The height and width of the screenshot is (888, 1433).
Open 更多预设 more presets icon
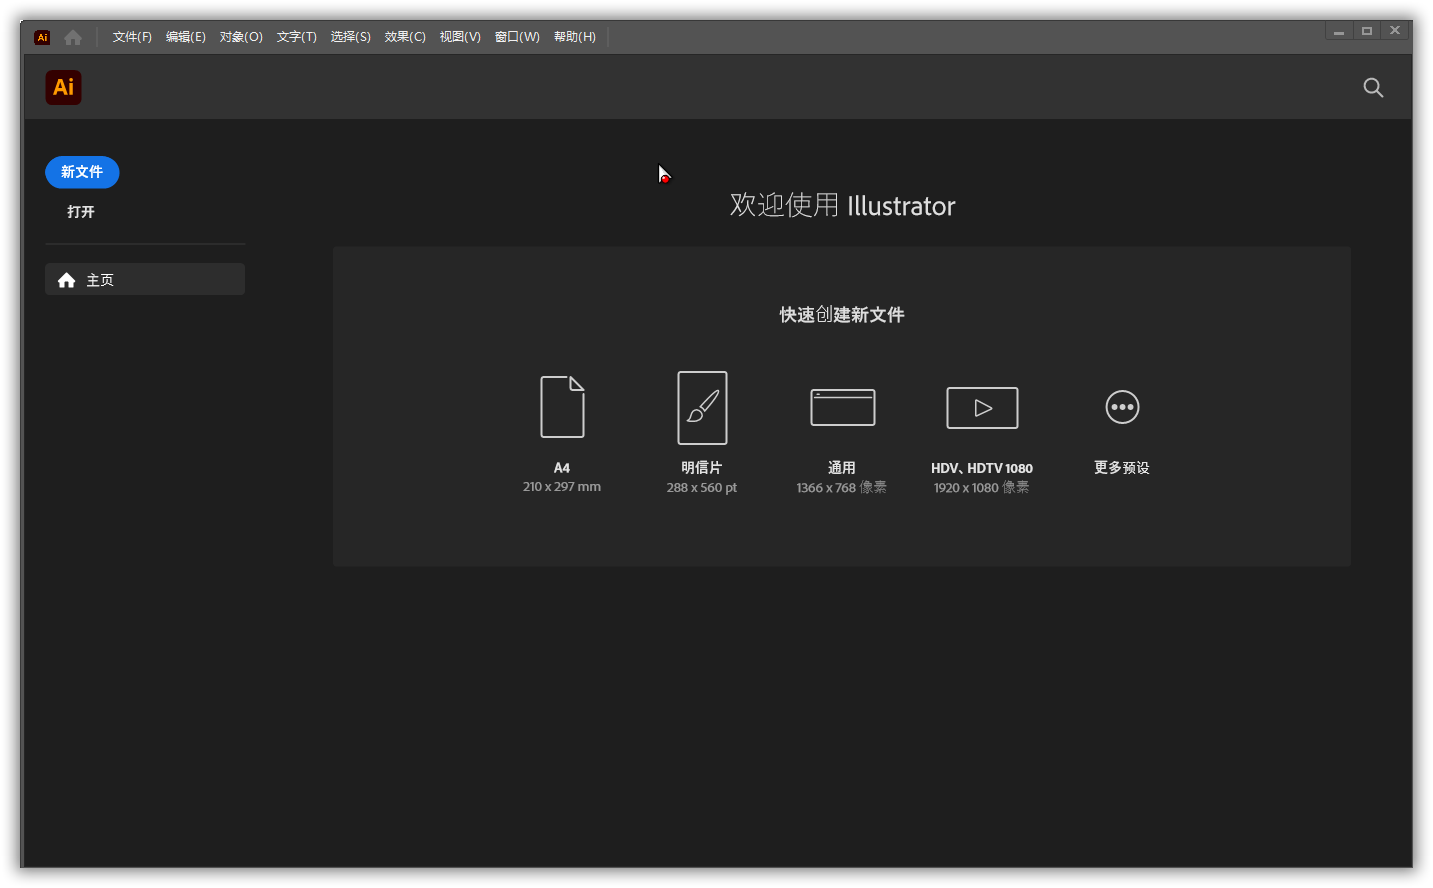pos(1122,407)
